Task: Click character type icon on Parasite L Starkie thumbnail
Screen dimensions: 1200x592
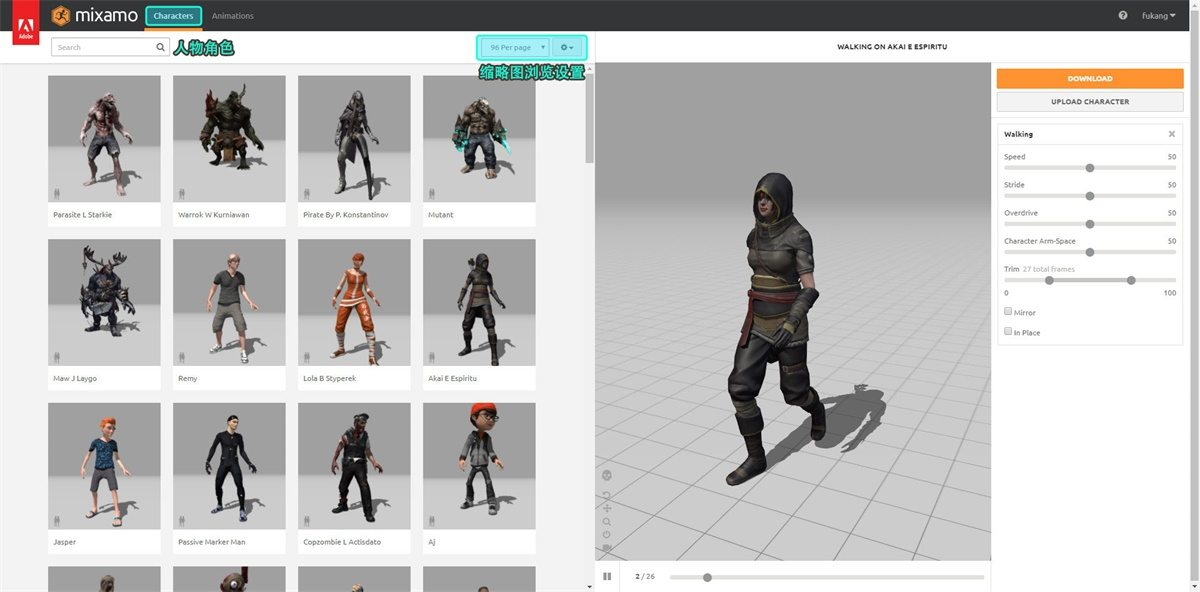Action: click(57, 193)
